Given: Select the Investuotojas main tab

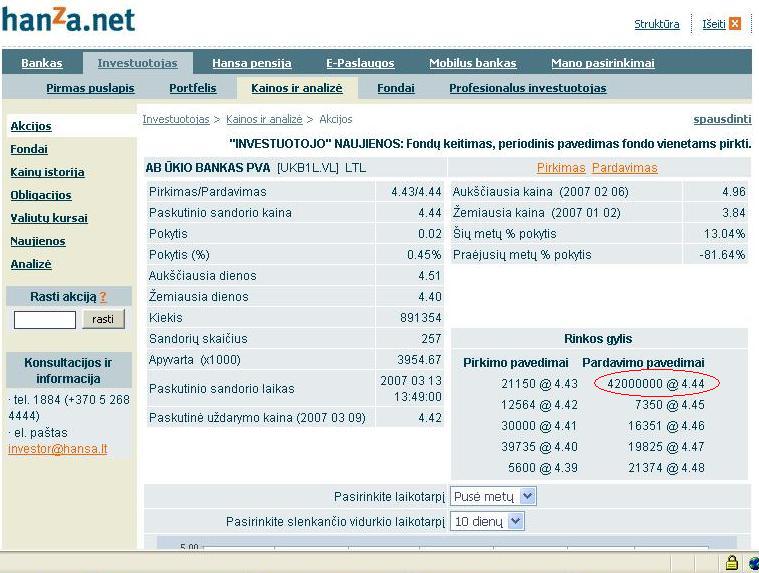Looking at the screenshot, I should tap(137, 63).
